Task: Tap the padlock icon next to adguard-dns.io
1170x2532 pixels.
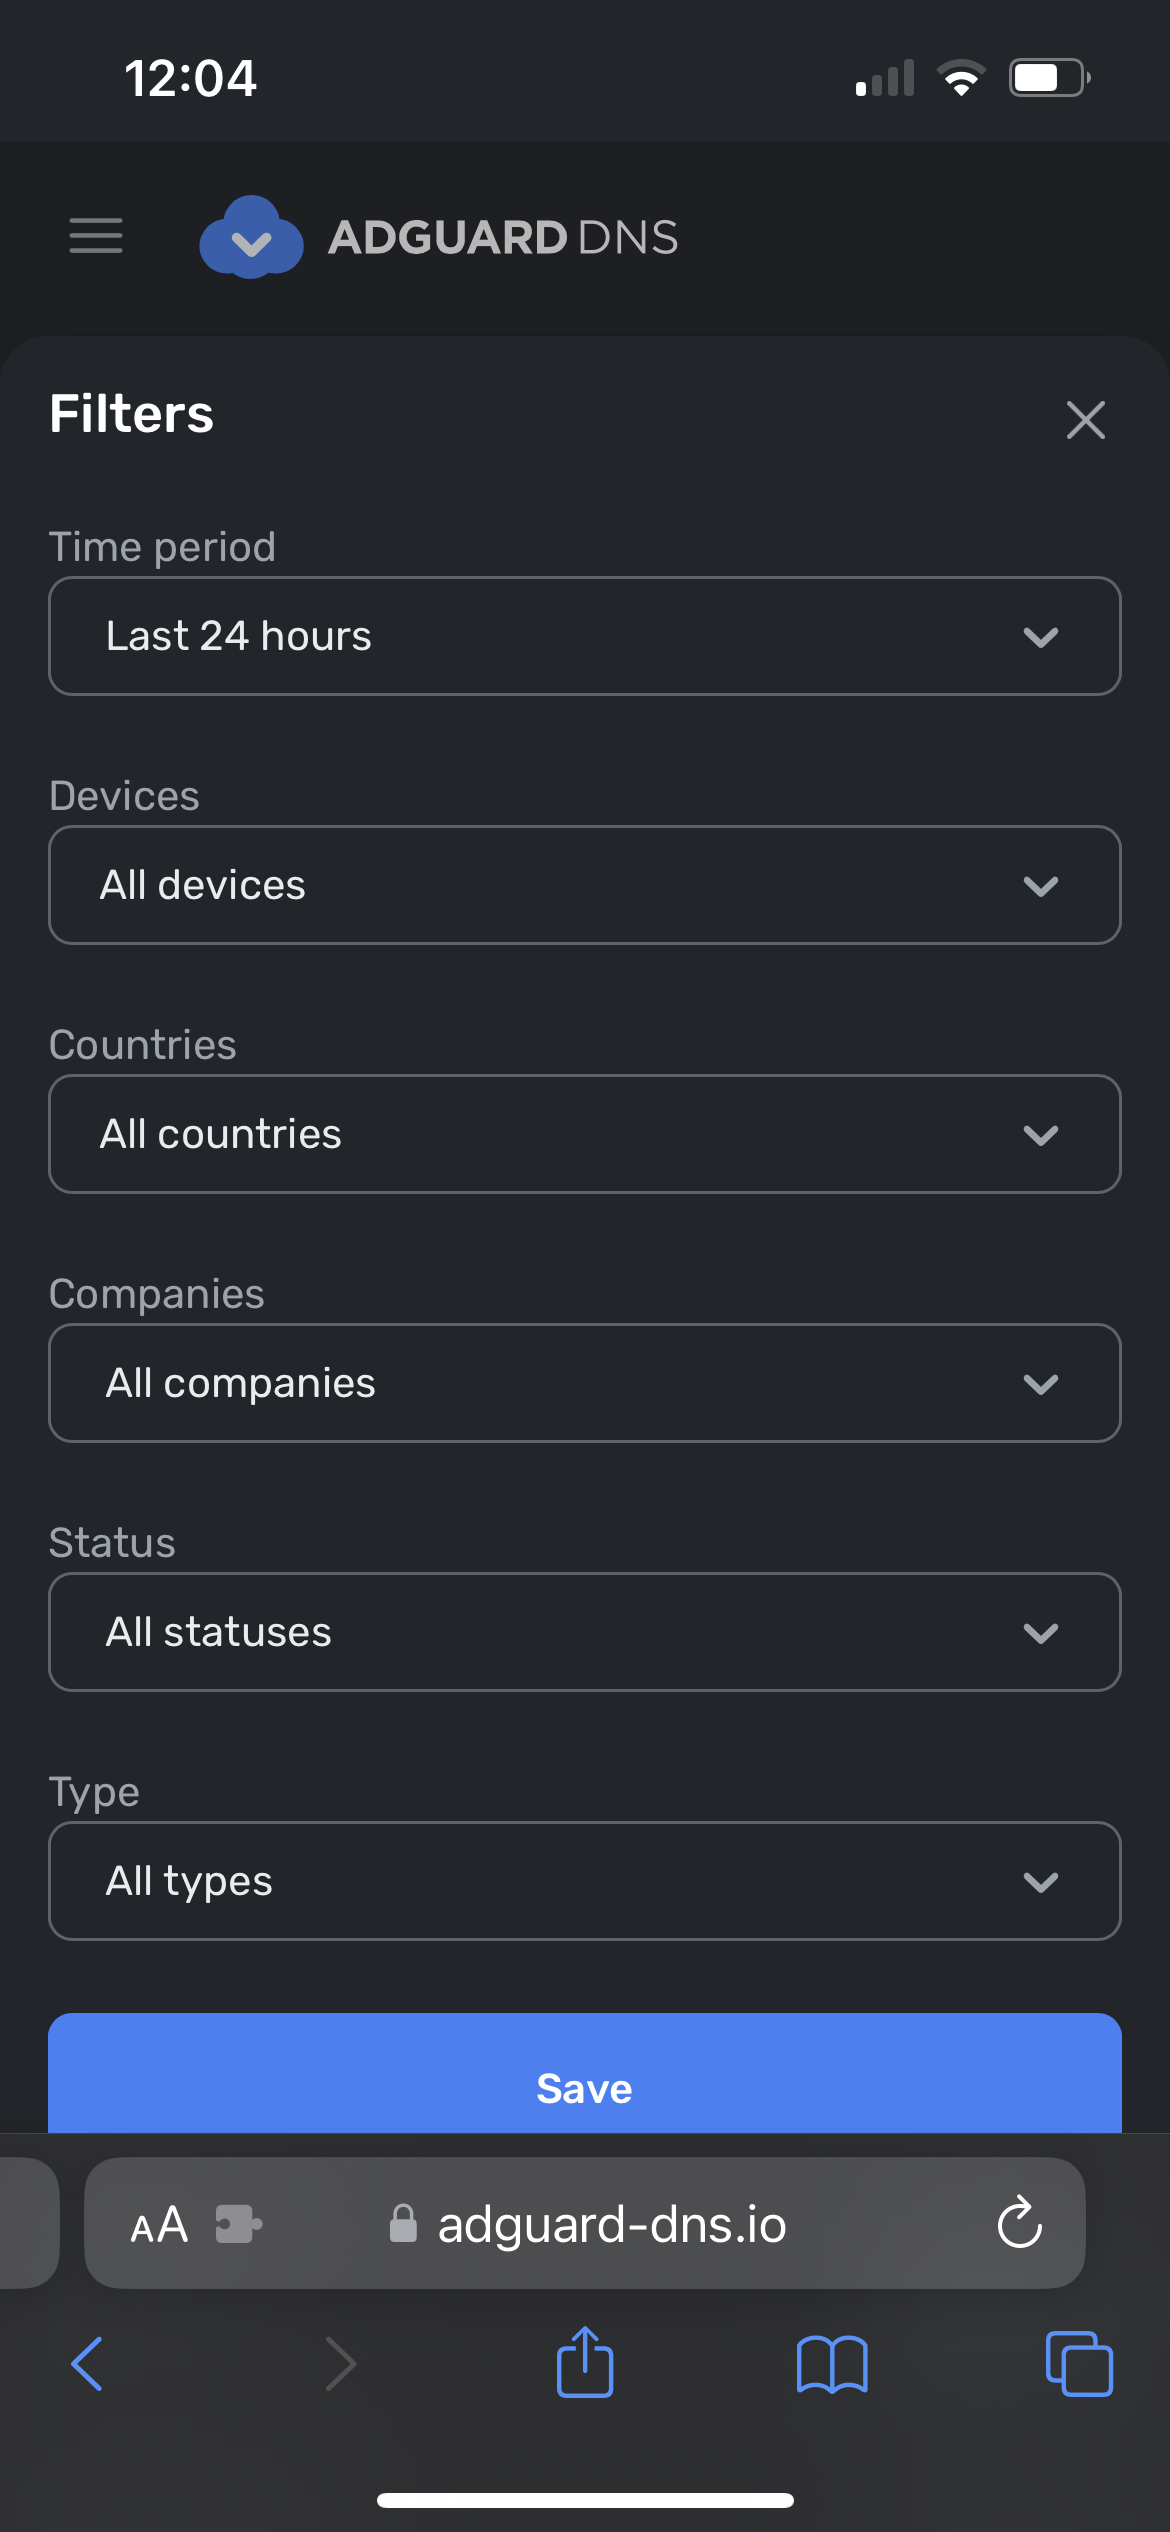Action: click(403, 2224)
